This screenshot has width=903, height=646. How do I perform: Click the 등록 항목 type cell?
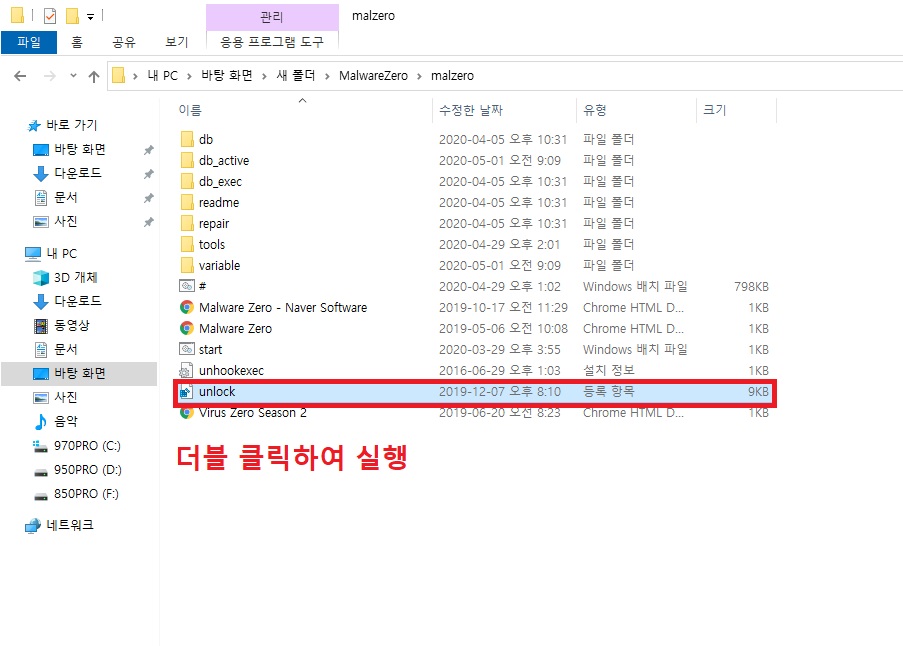pyautogui.click(x=608, y=392)
